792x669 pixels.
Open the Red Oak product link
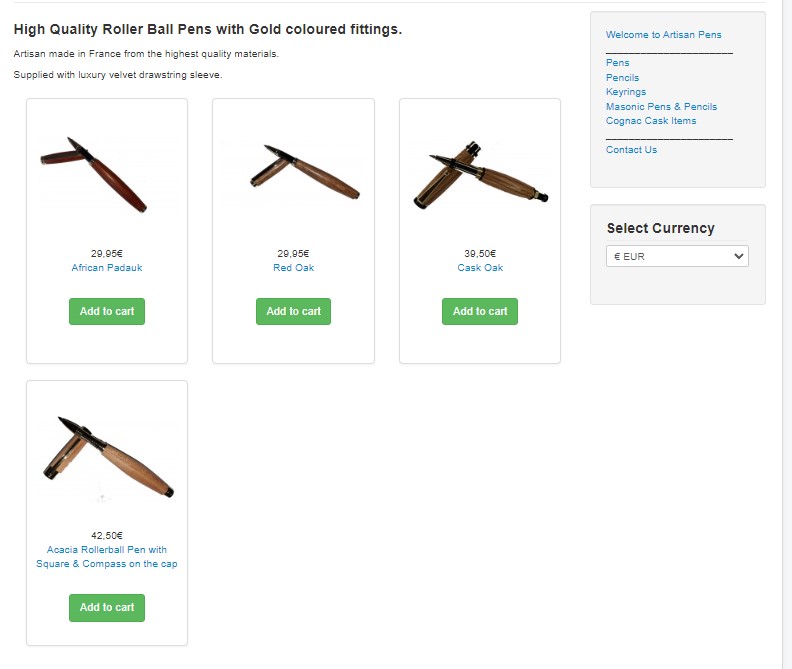click(x=293, y=268)
